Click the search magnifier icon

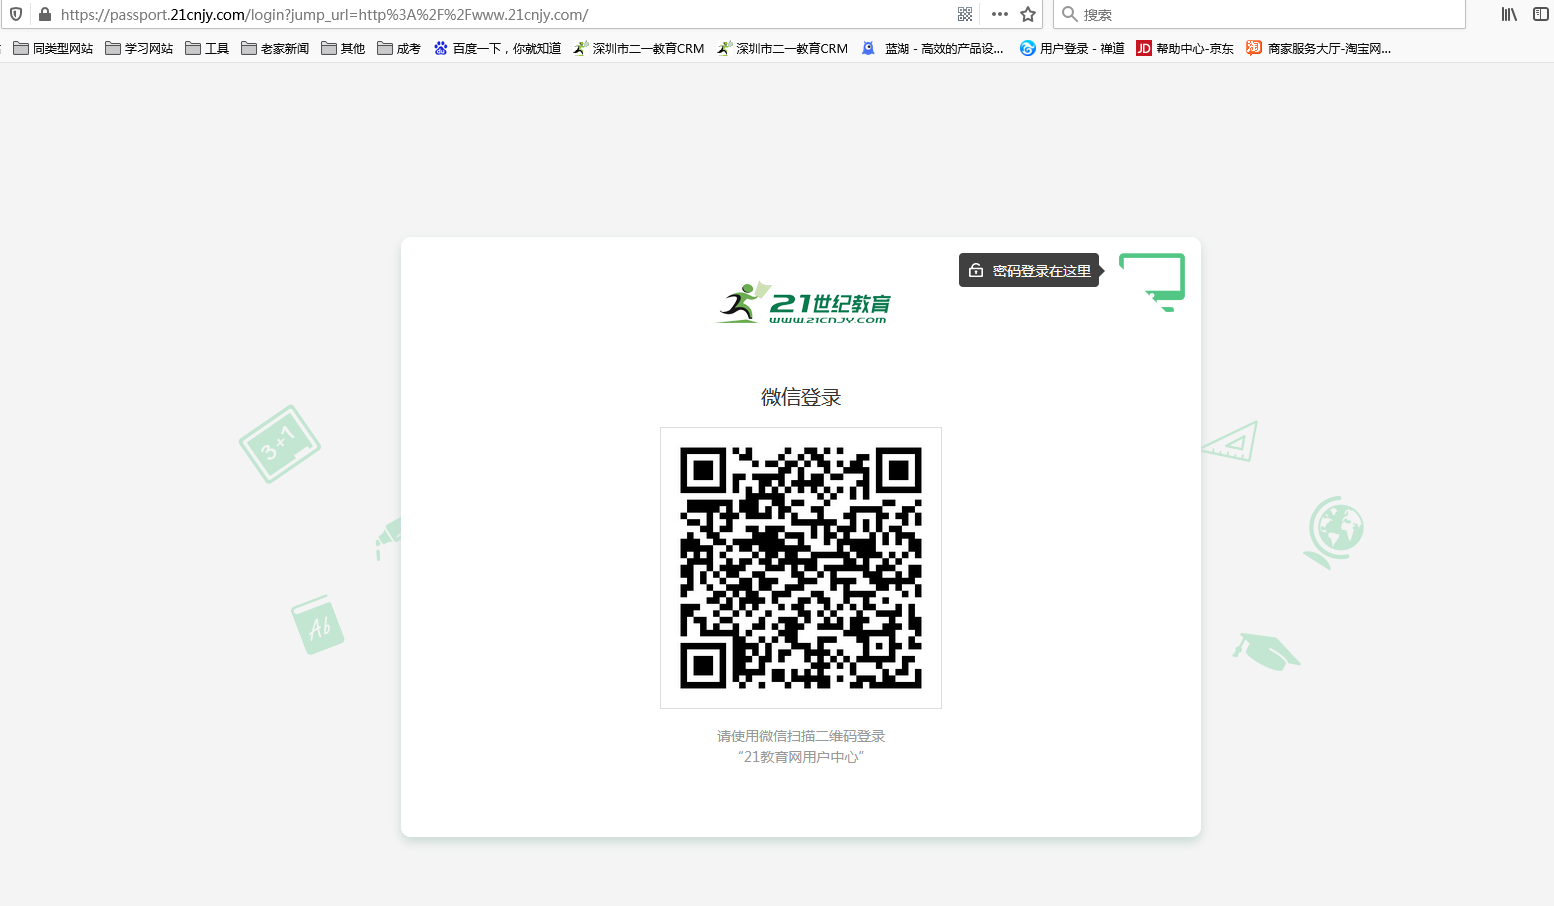pos(1069,14)
